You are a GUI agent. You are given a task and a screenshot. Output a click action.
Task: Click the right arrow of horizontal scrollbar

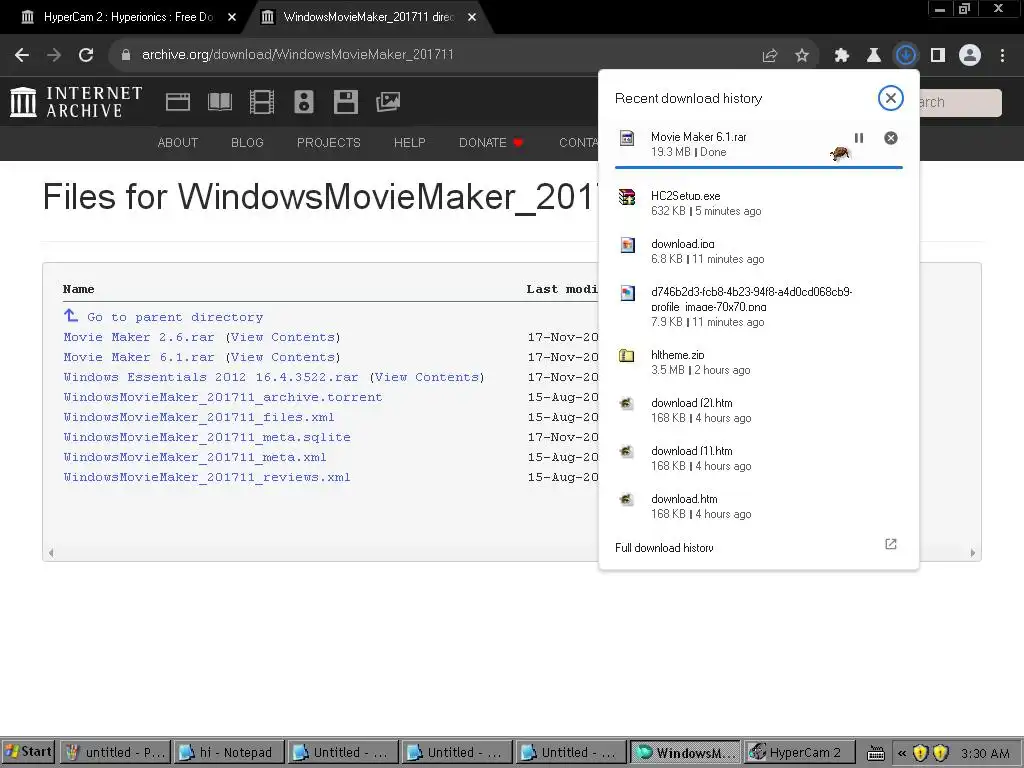pos(973,553)
